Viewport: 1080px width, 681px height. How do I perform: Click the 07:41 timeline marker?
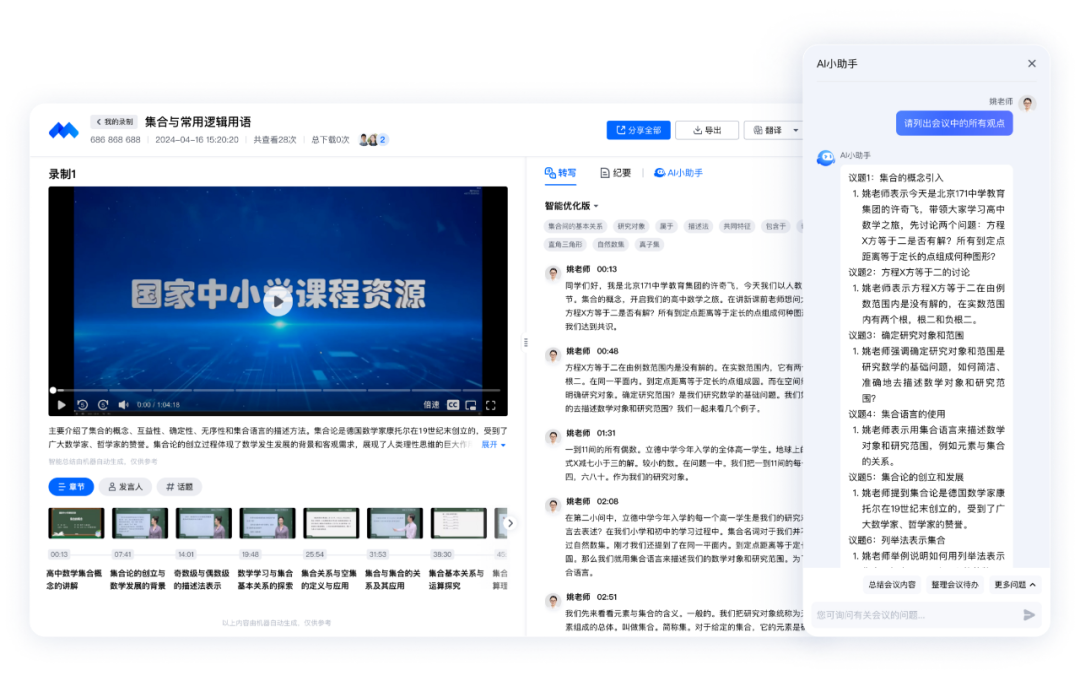[x=123, y=554]
